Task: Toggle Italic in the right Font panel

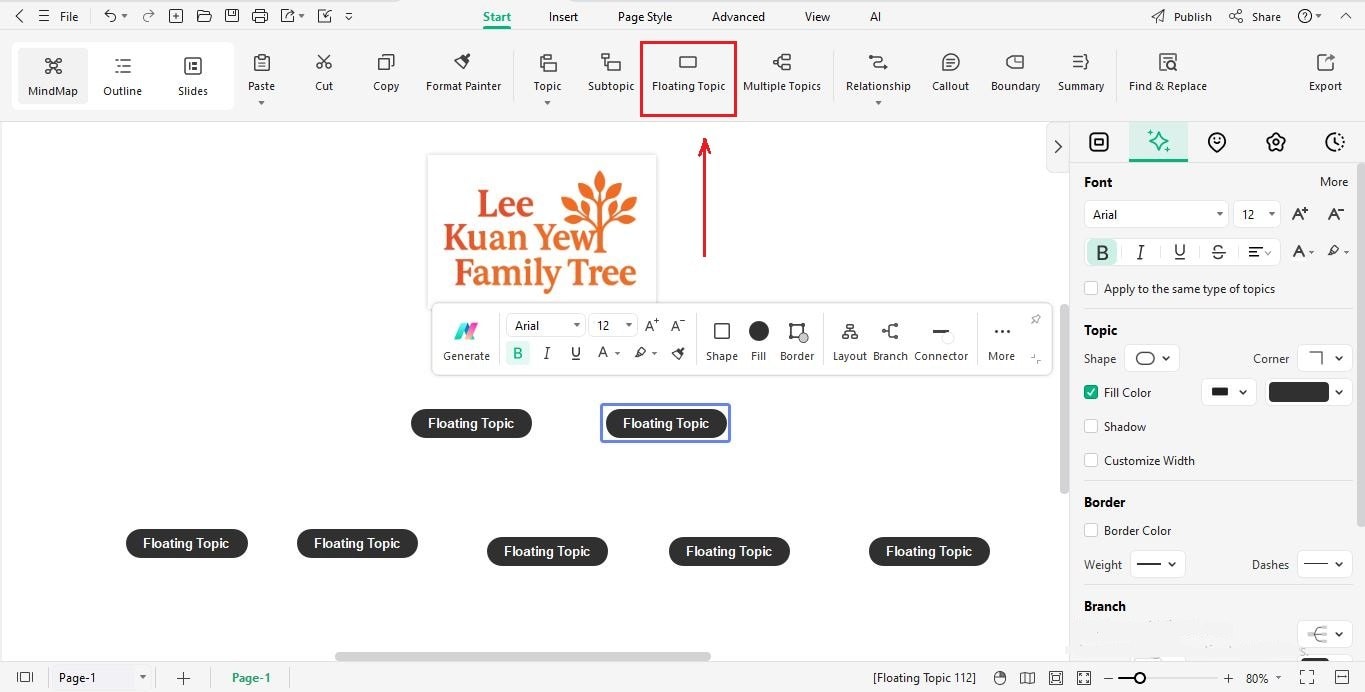Action: click(x=1140, y=252)
